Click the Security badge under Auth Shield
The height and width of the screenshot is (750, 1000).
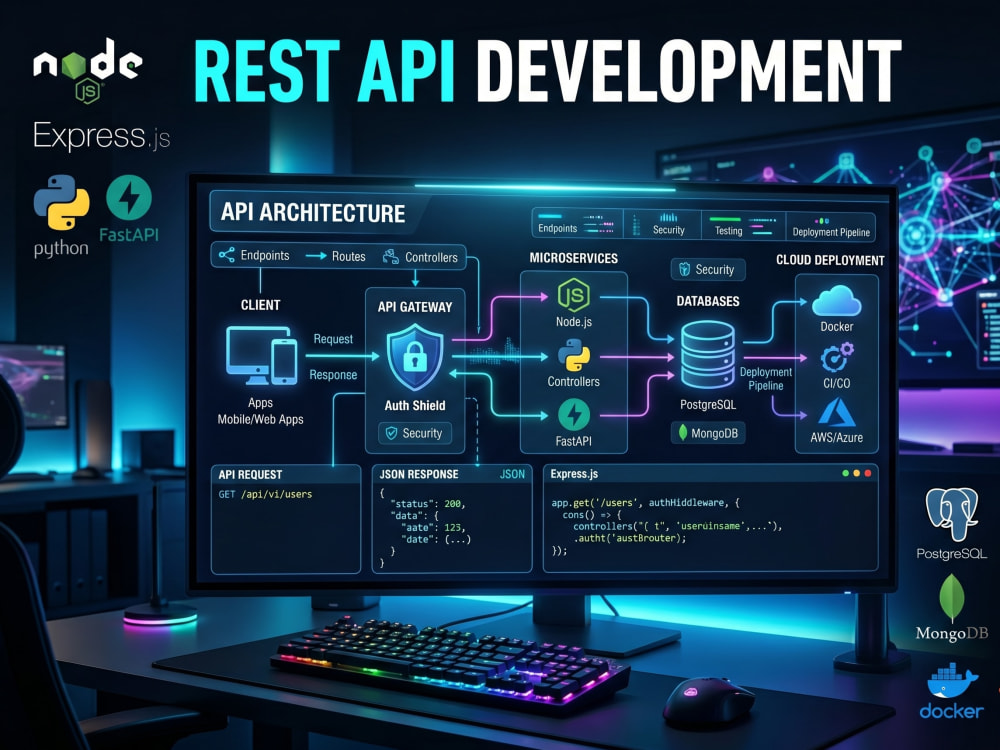pyautogui.click(x=415, y=433)
